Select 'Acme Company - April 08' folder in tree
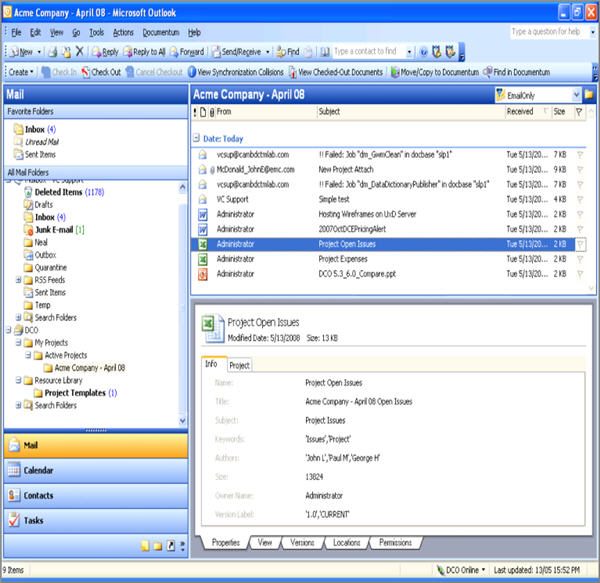Screen dimensions: 600x583 coord(85,368)
